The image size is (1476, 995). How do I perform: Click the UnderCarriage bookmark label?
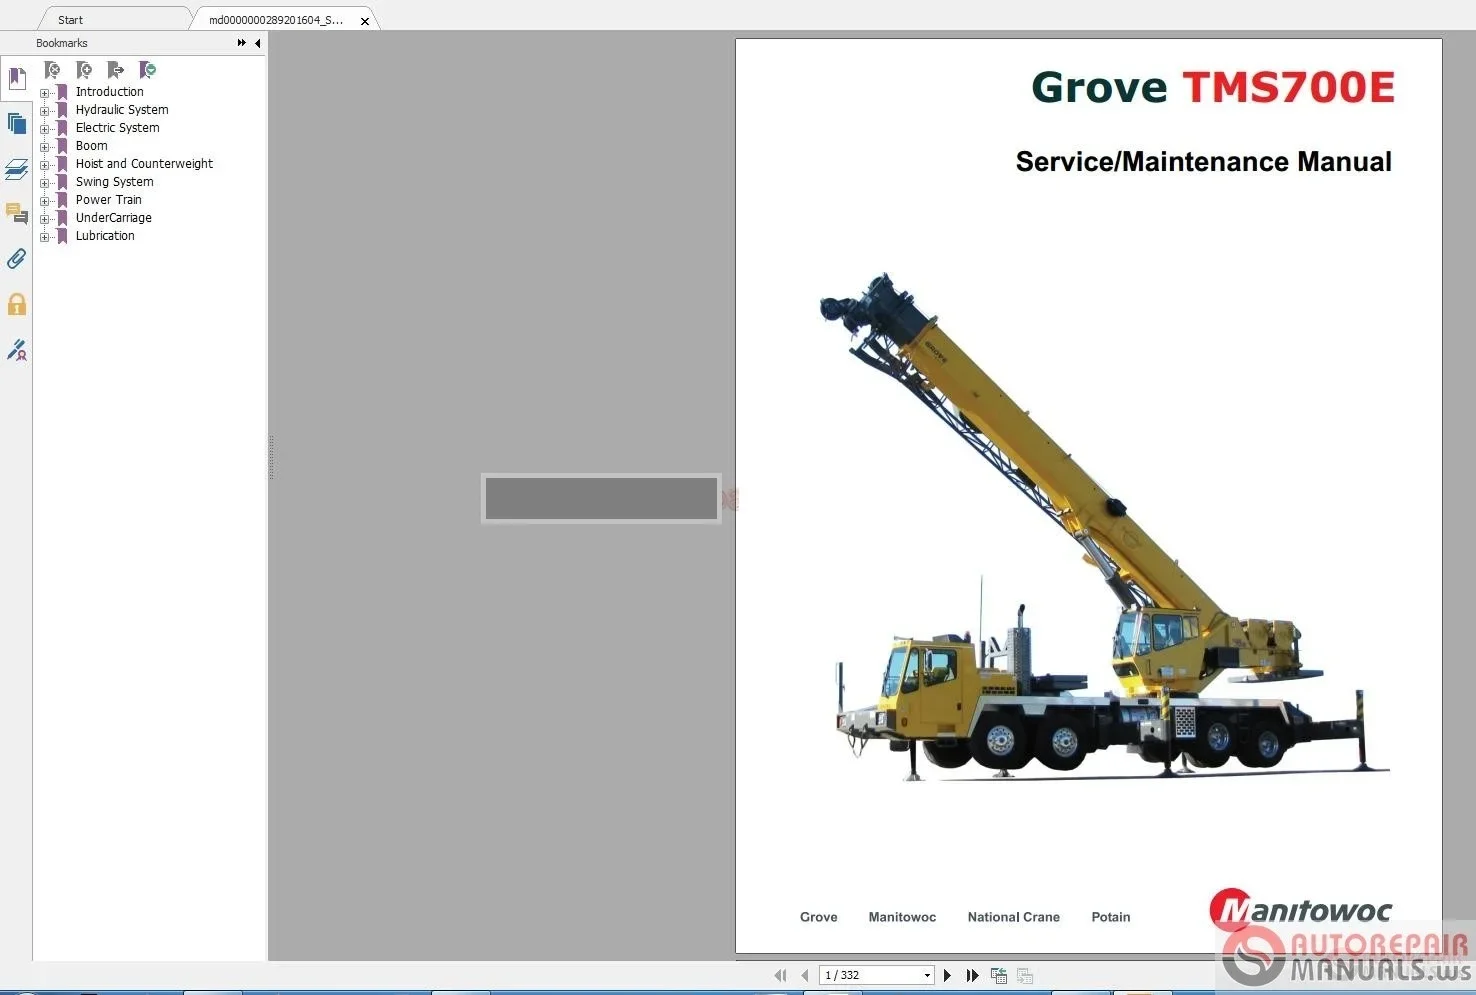click(114, 218)
